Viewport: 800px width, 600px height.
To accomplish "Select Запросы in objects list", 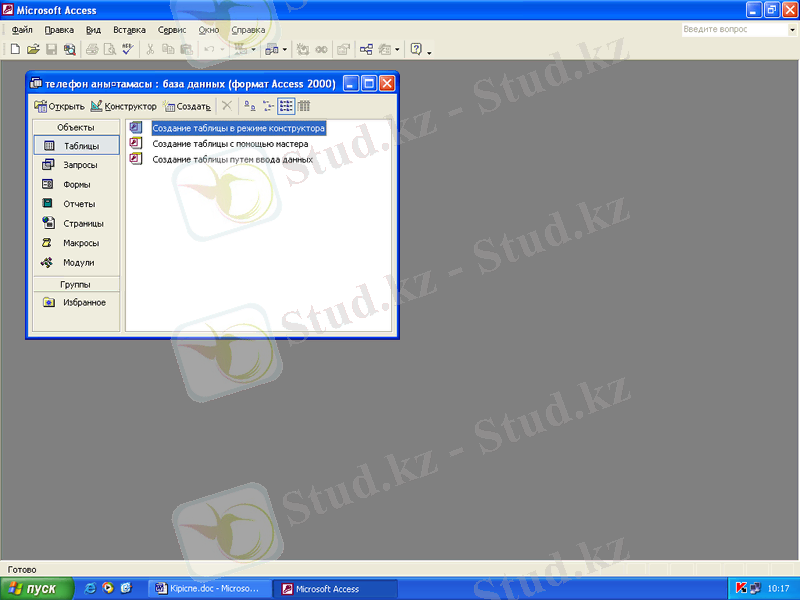I will coord(76,165).
